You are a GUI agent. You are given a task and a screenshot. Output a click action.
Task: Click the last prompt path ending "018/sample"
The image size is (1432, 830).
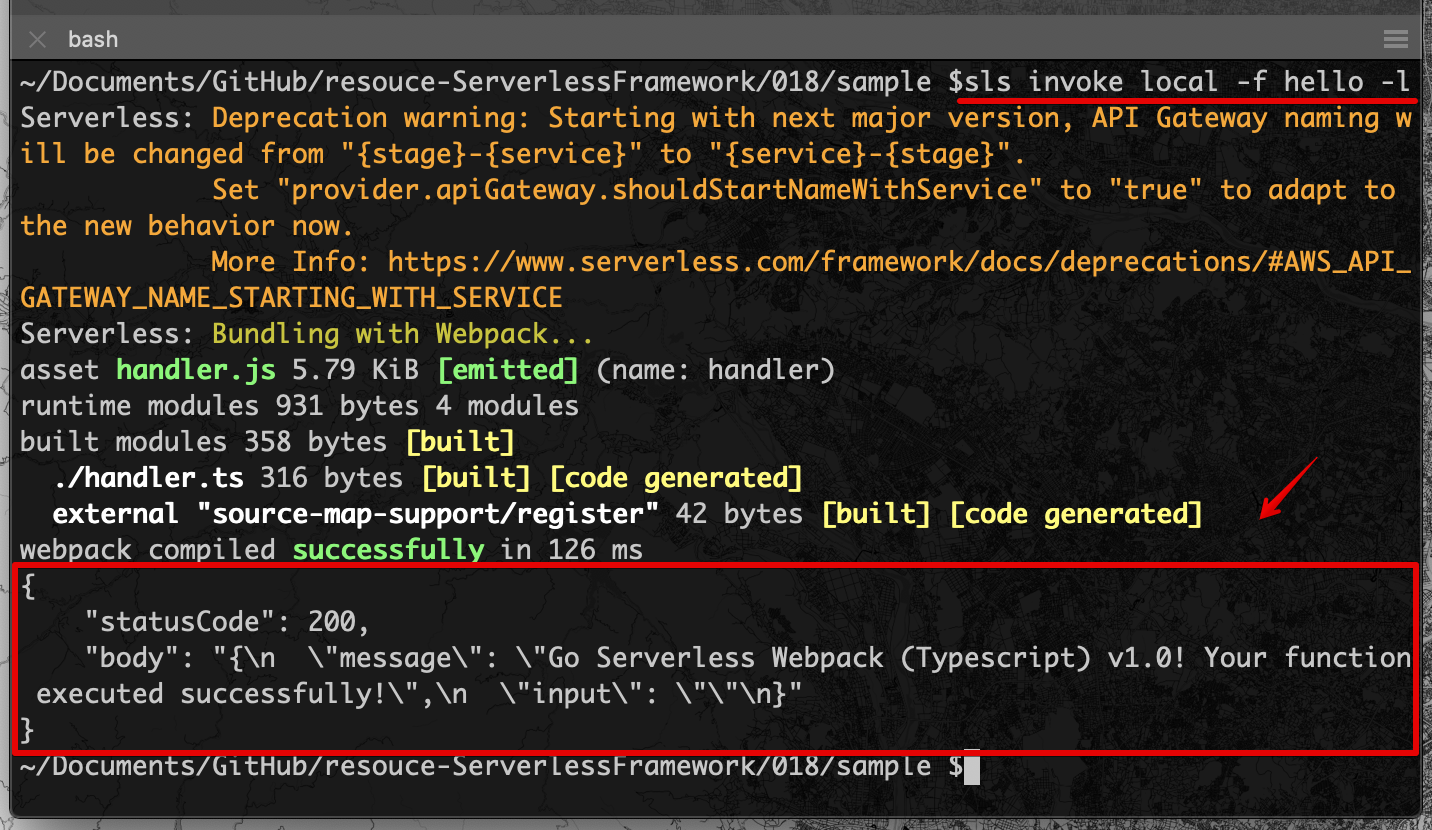(x=476, y=766)
